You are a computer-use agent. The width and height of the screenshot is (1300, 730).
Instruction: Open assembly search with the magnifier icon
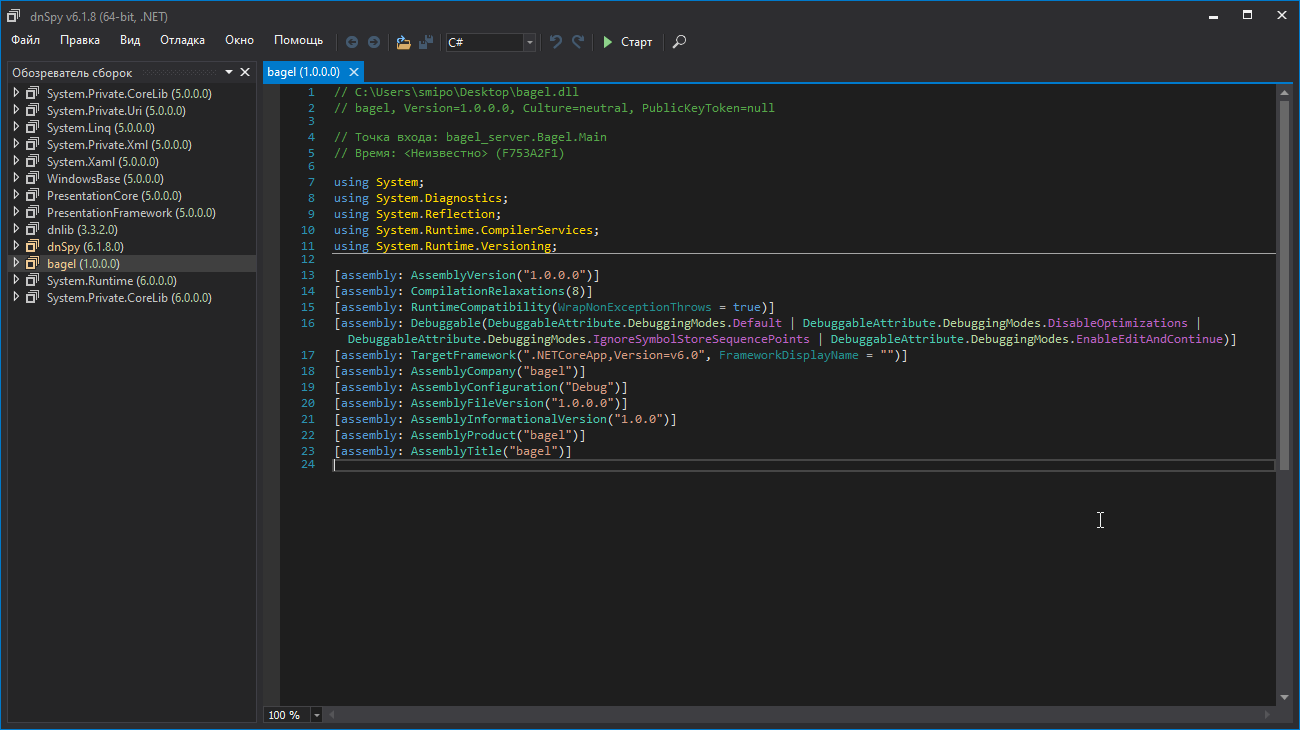679,42
